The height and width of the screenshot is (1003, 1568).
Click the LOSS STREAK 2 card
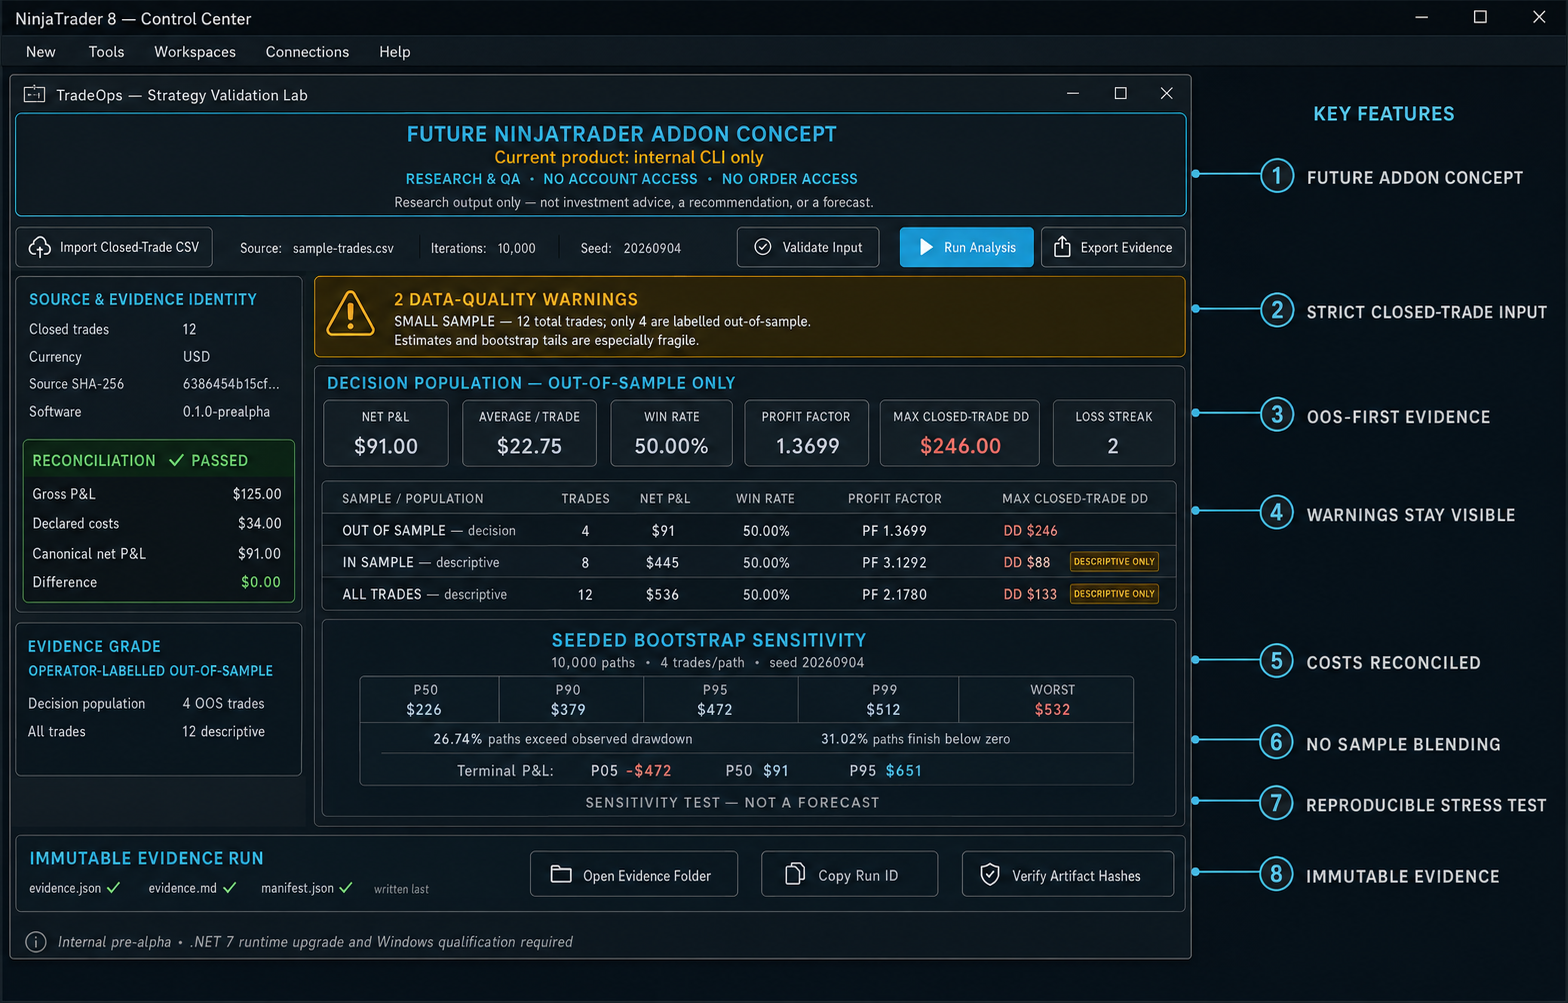click(1114, 433)
